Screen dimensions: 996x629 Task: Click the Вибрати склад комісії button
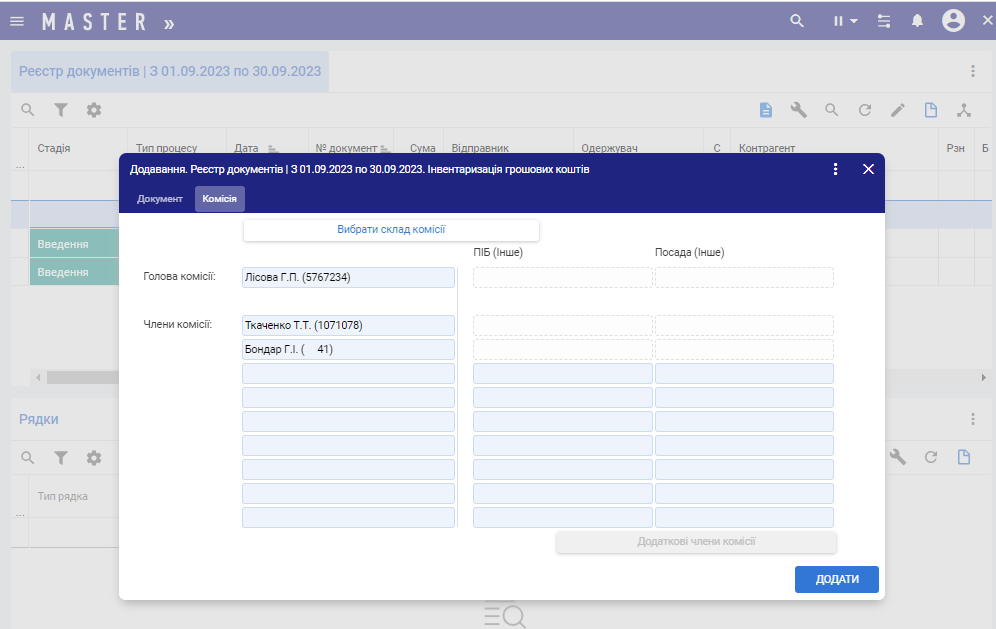[x=391, y=230]
